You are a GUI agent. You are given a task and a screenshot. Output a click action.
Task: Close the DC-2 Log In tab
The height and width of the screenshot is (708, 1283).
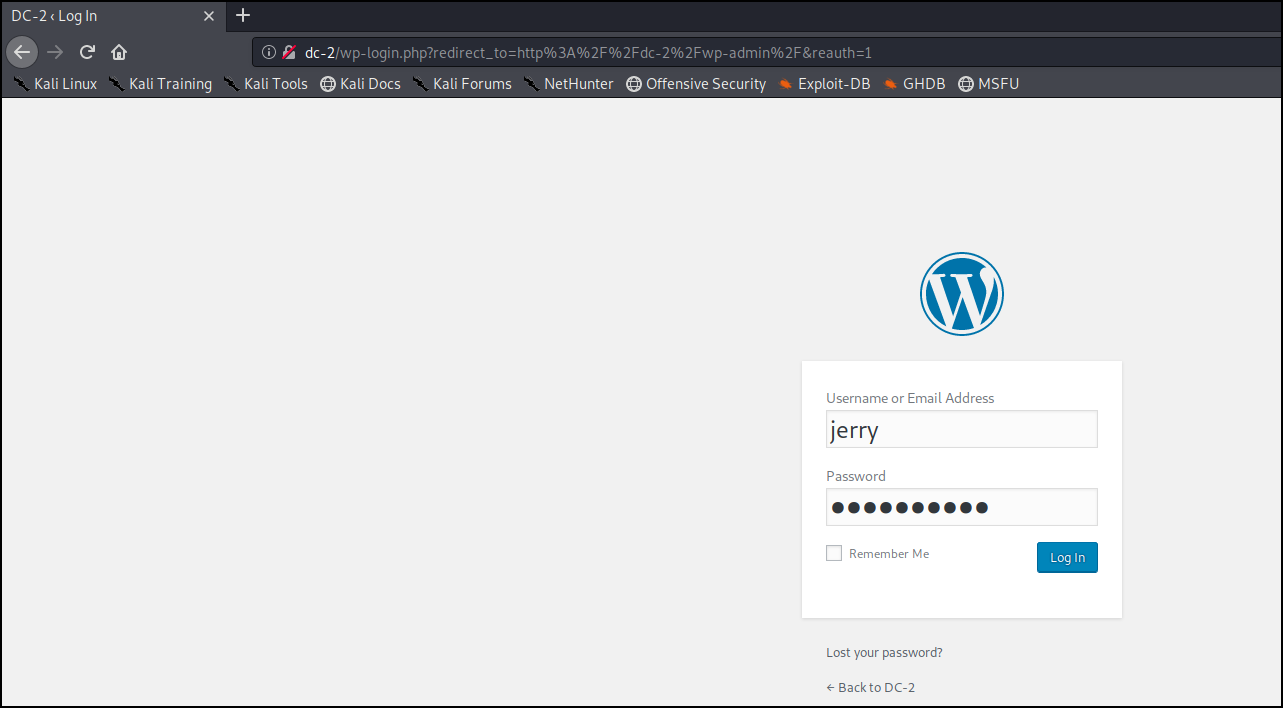[x=208, y=16]
